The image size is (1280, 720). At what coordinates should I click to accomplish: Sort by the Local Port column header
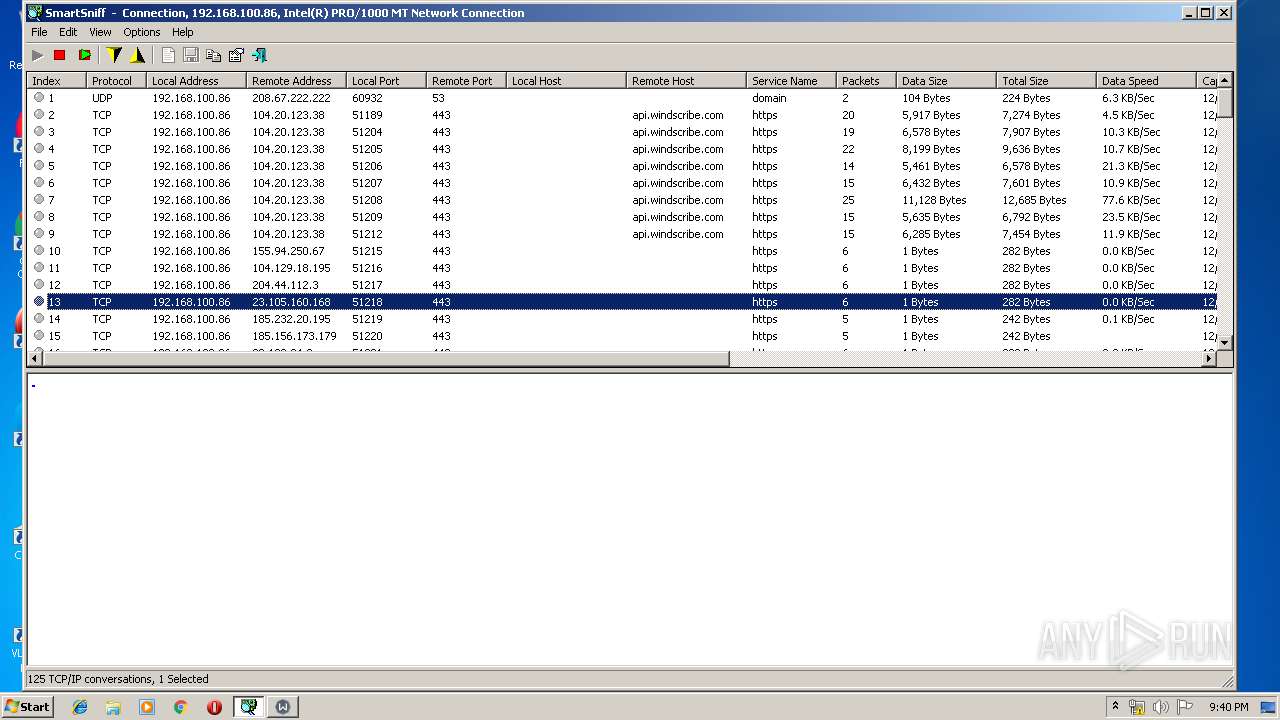pyautogui.click(x=386, y=81)
